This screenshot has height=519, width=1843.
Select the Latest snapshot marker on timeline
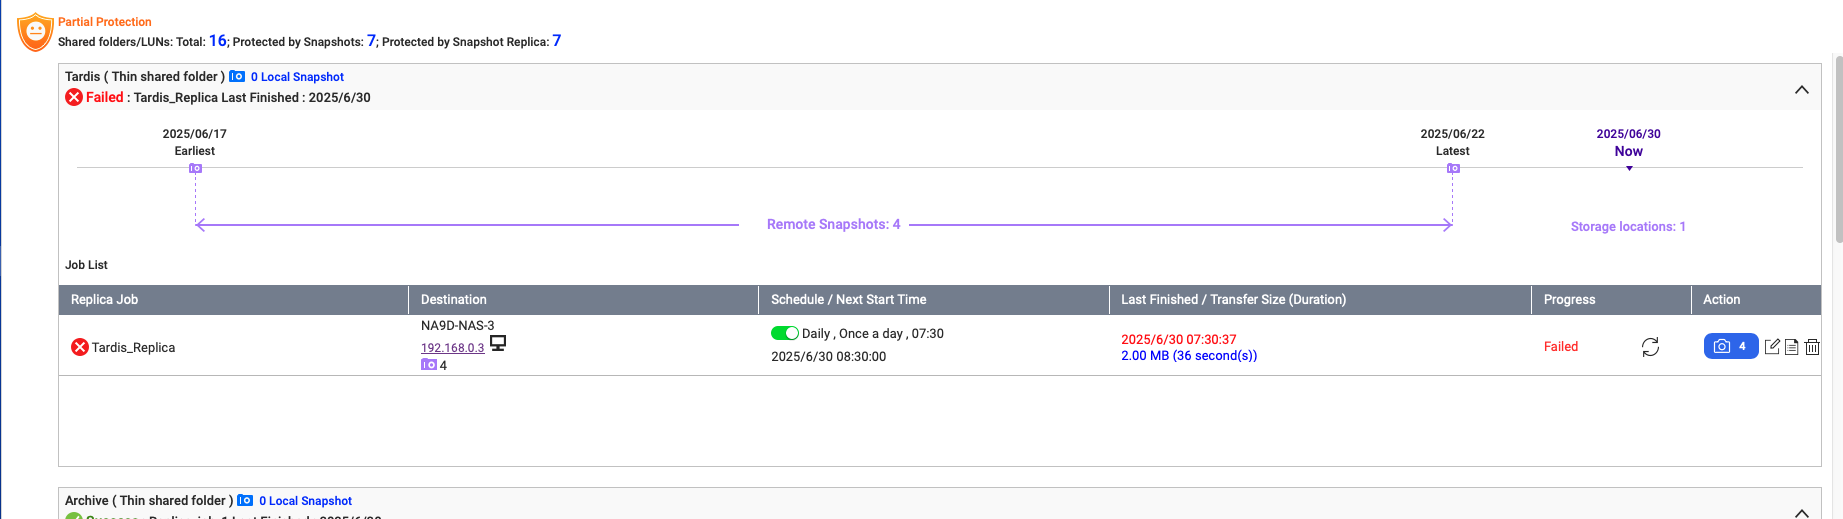coord(1453,169)
